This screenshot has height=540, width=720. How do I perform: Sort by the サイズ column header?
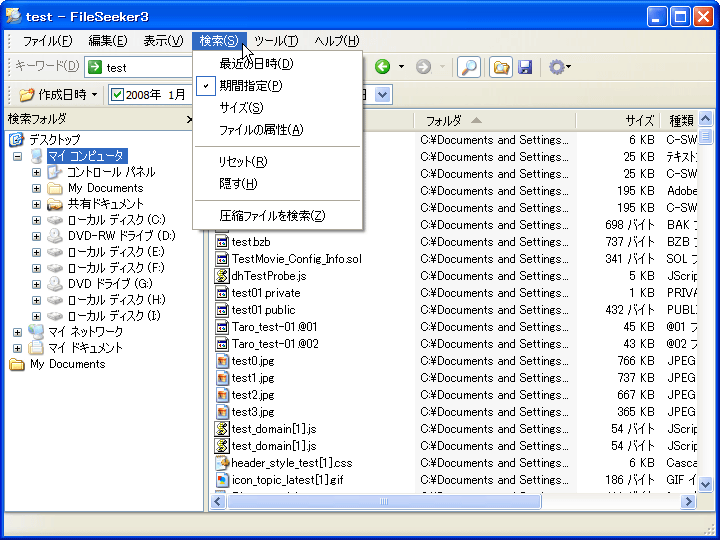pyautogui.click(x=618, y=121)
